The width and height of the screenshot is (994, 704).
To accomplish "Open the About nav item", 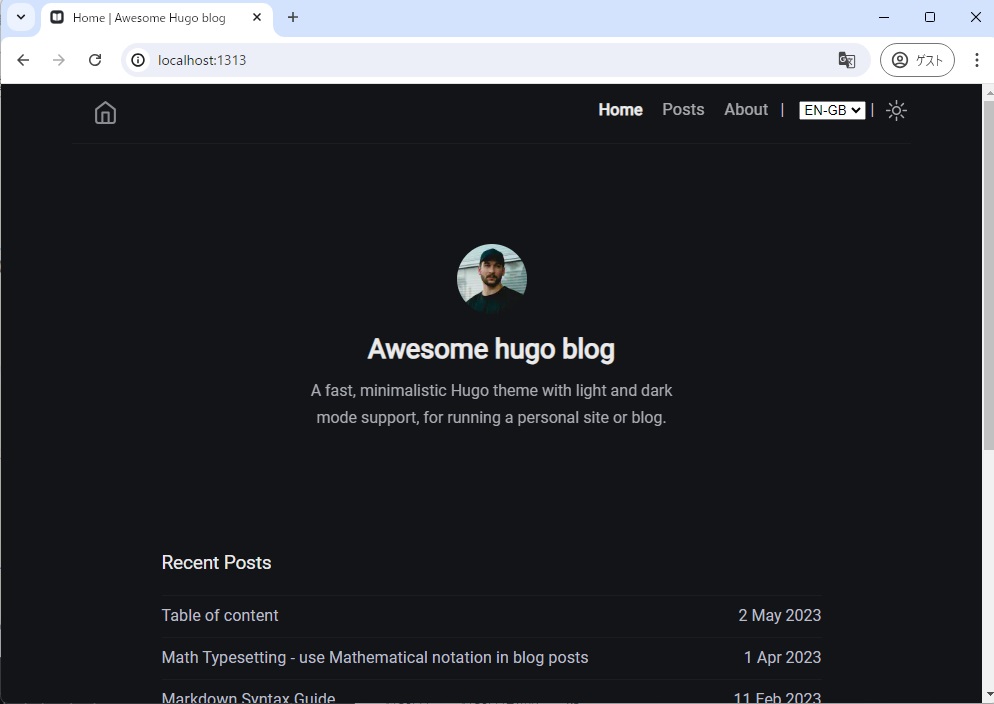I will pyautogui.click(x=746, y=110).
